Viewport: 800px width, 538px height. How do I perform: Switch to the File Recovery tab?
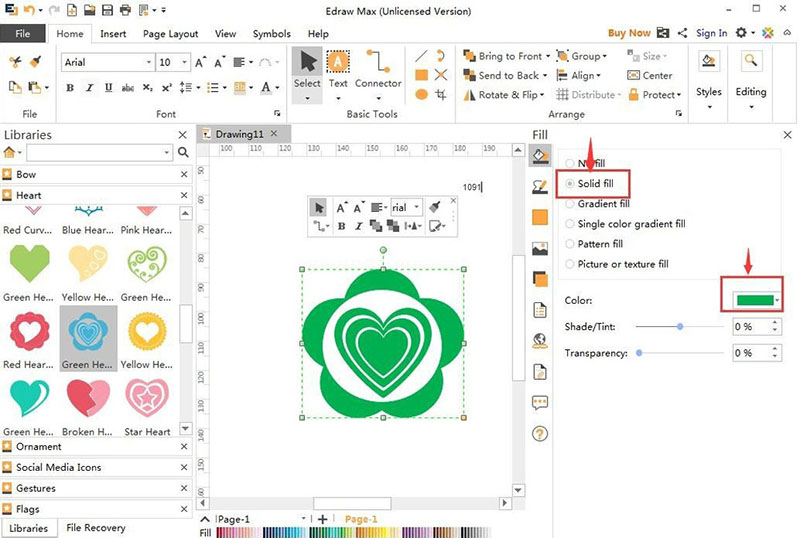[96, 528]
